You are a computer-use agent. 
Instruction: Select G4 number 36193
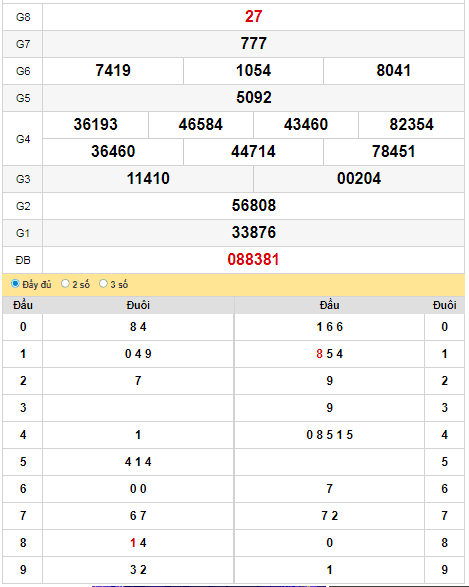pyautogui.click(x=95, y=124)
